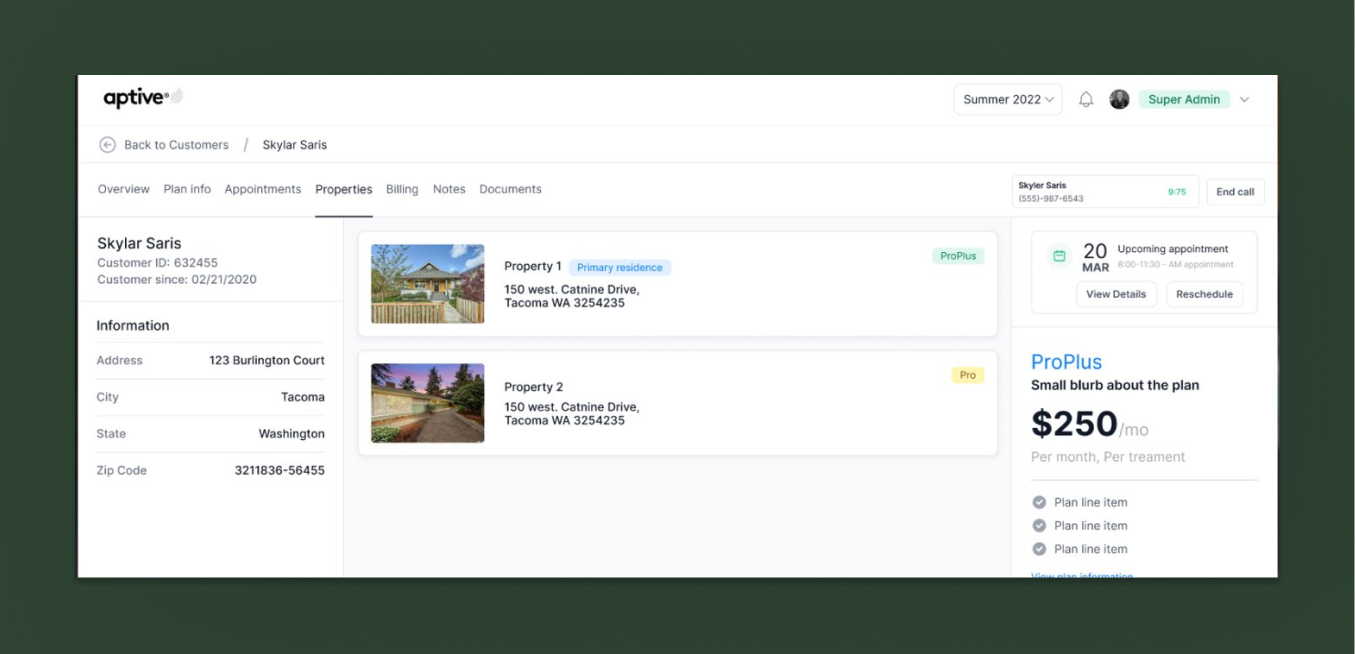Click Small blurb about the plan text
1355x654 pixels.
[x=1115, y=385]
